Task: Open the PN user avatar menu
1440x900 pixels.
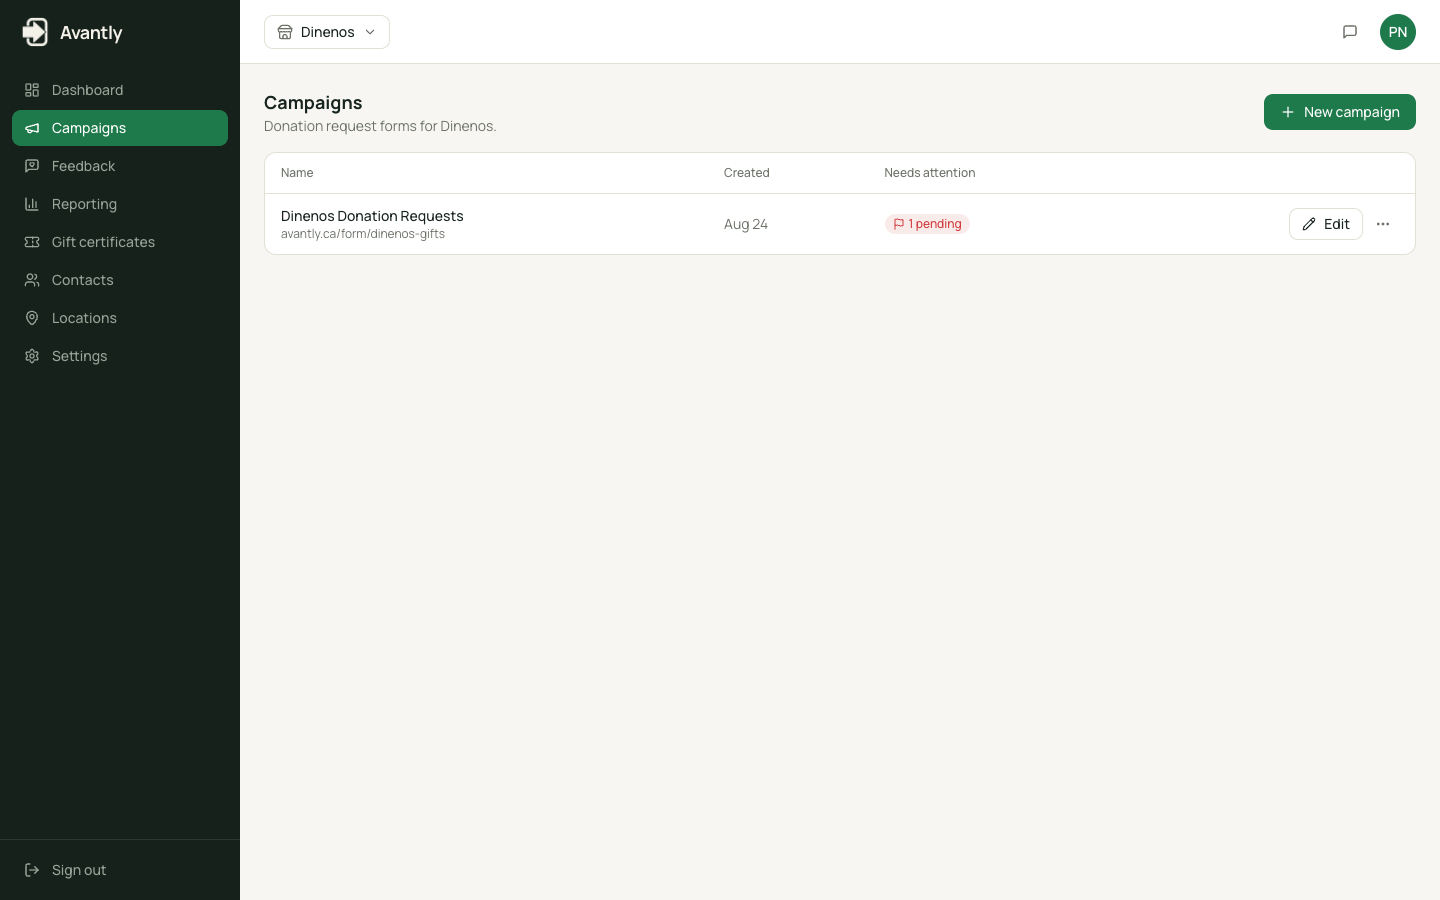Action: (x=1398, y=32)
